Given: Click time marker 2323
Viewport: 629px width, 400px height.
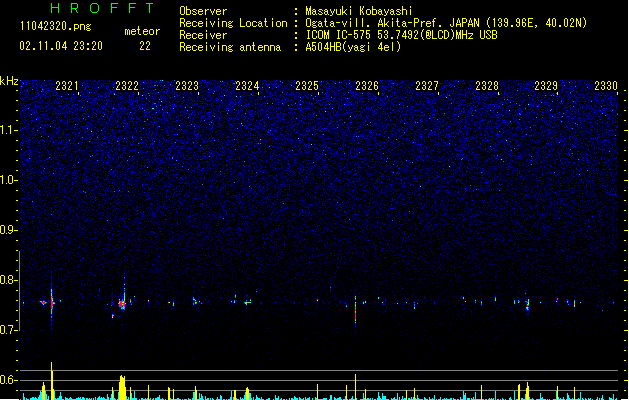Looking at the screenshot, I should point(187,86).
